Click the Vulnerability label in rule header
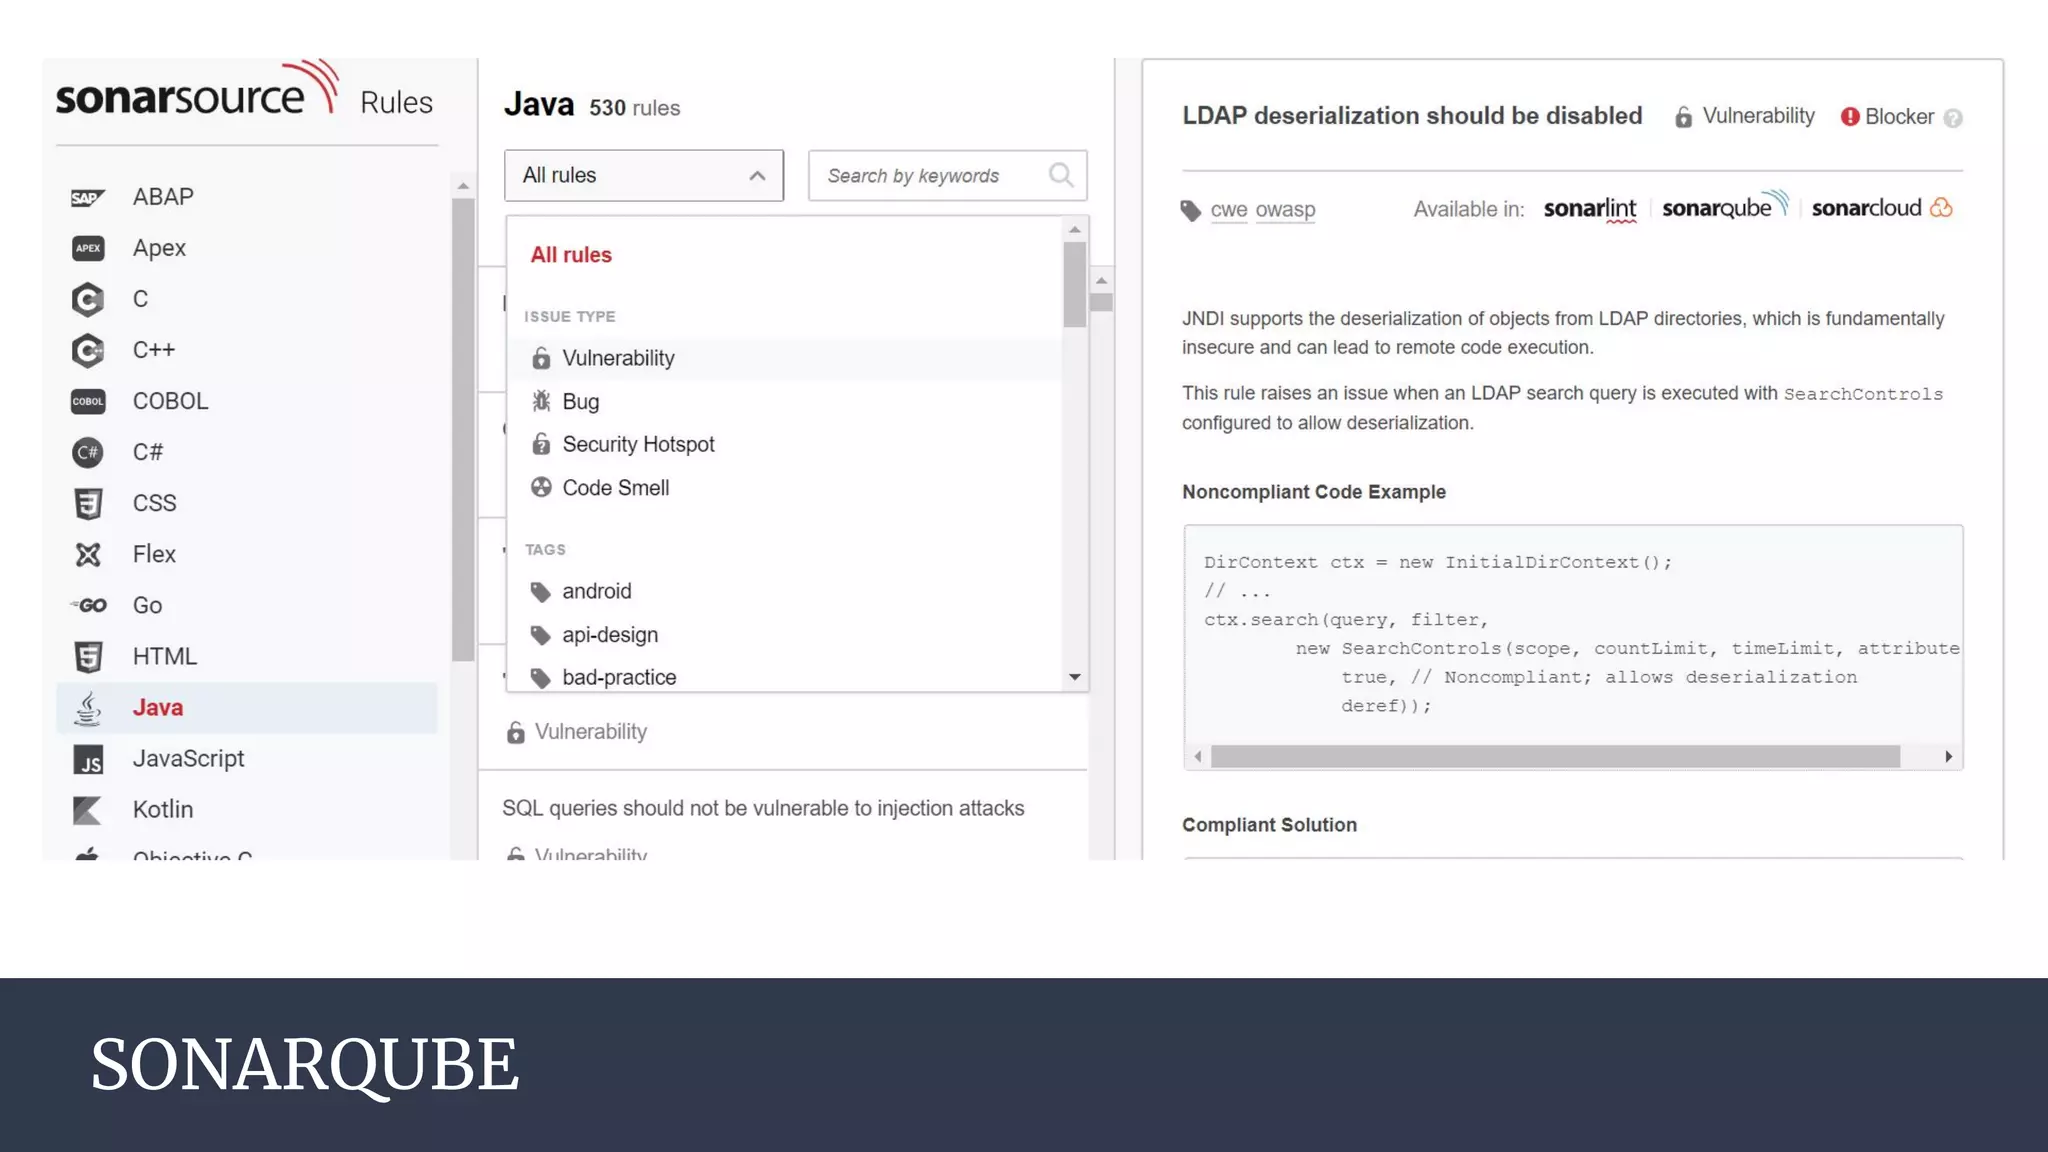 [x=1758, y=116]
